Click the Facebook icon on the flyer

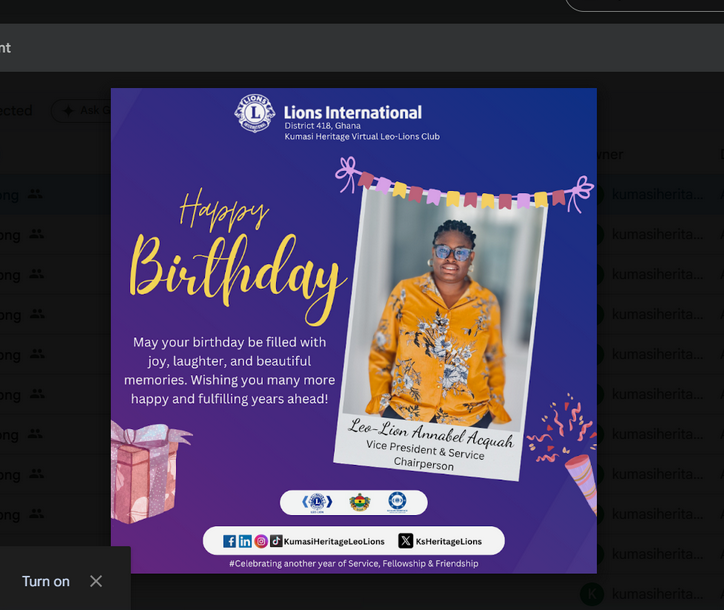(229, 541)
